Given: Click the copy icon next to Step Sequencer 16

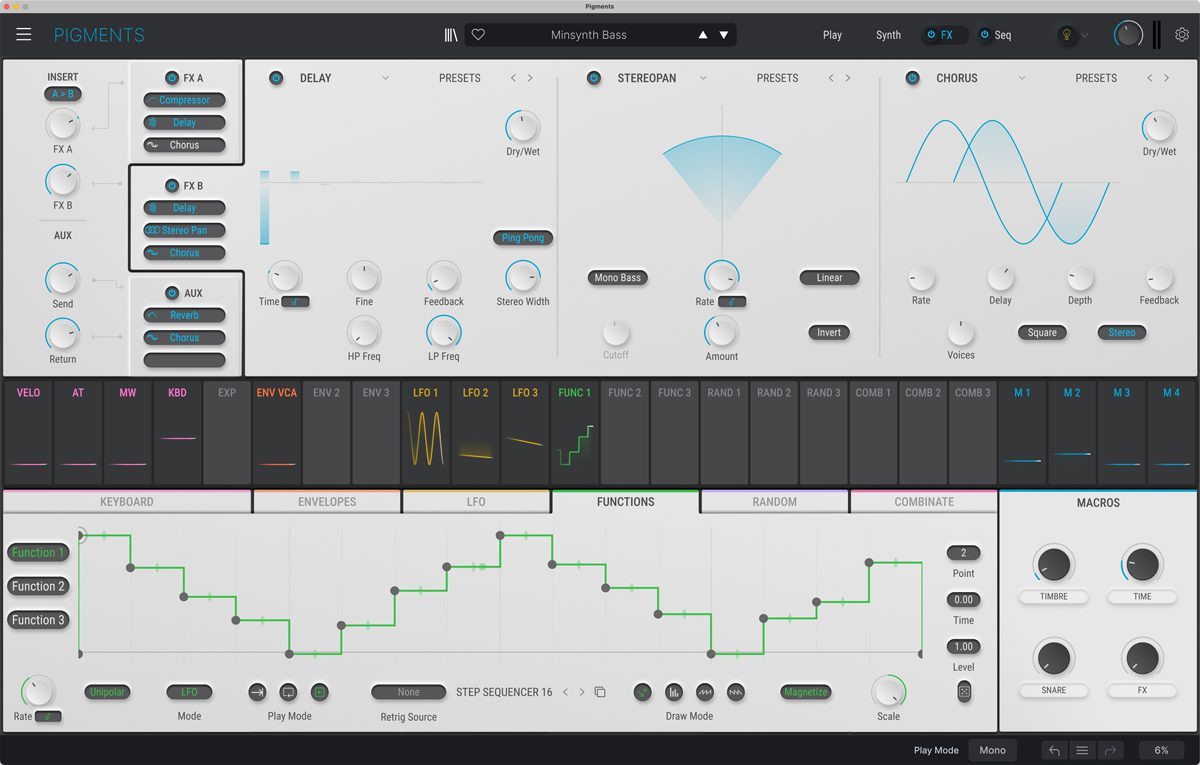Looking at the screenshot, I should point(600,691).
